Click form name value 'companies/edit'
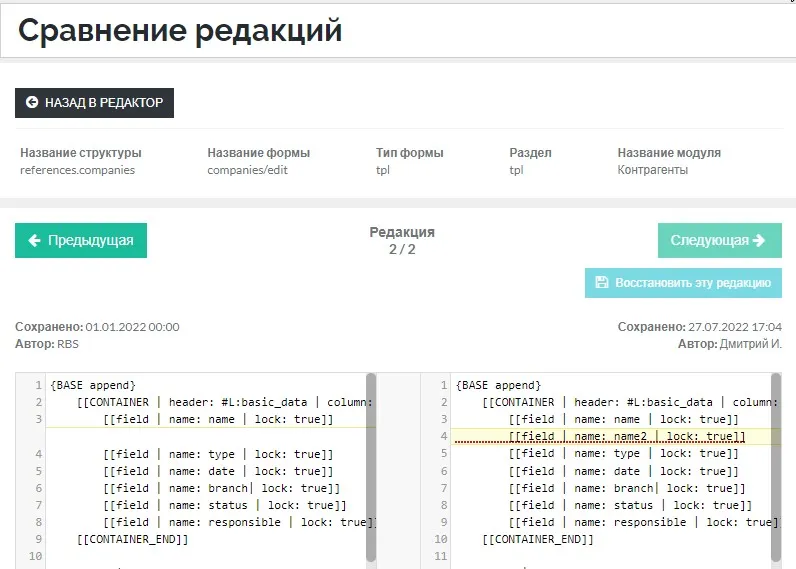The height and width of the screenshot is (569, 796). 247,170
